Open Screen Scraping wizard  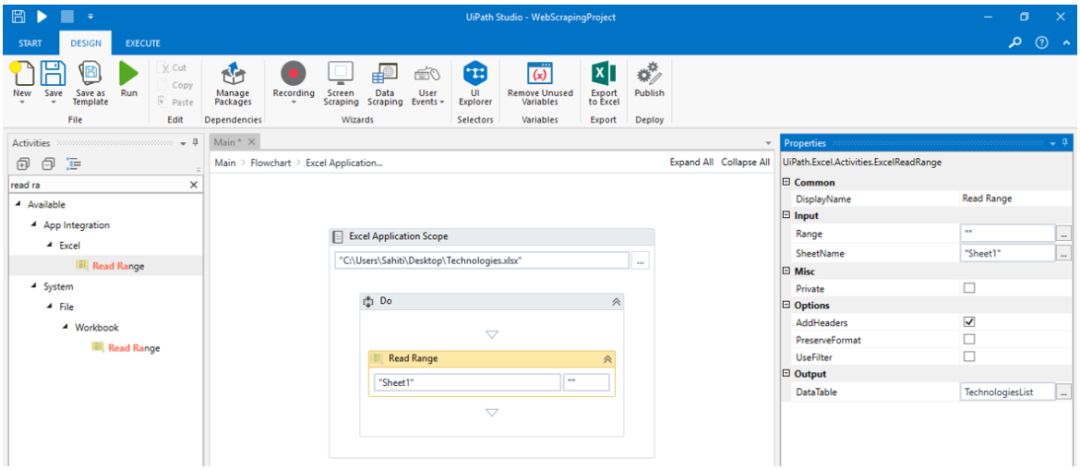coord(341,83)
